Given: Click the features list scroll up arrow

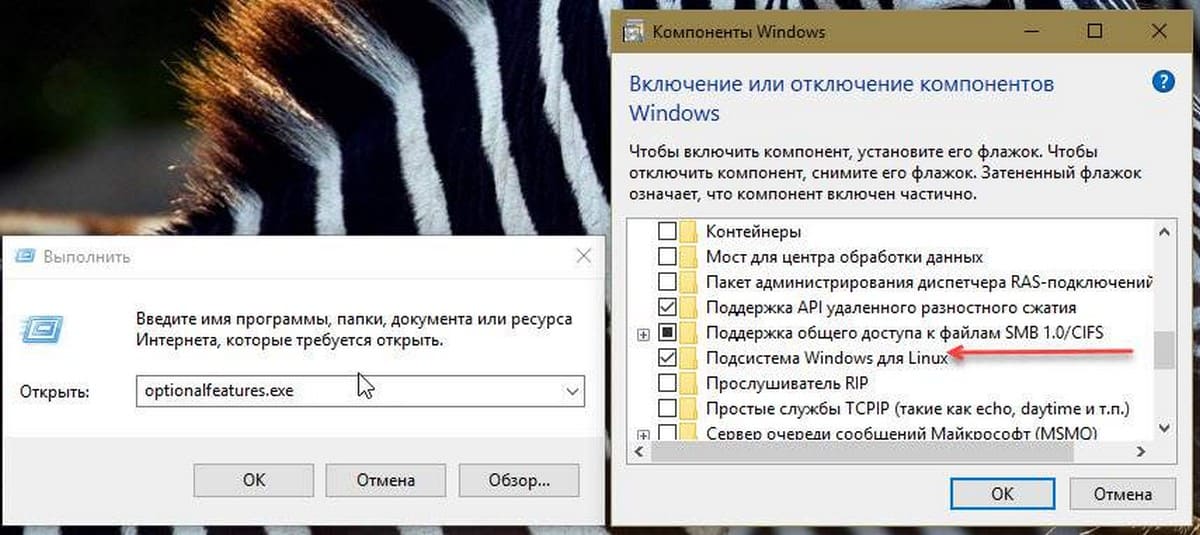Looking at the screenshot, I should 1163,231.
